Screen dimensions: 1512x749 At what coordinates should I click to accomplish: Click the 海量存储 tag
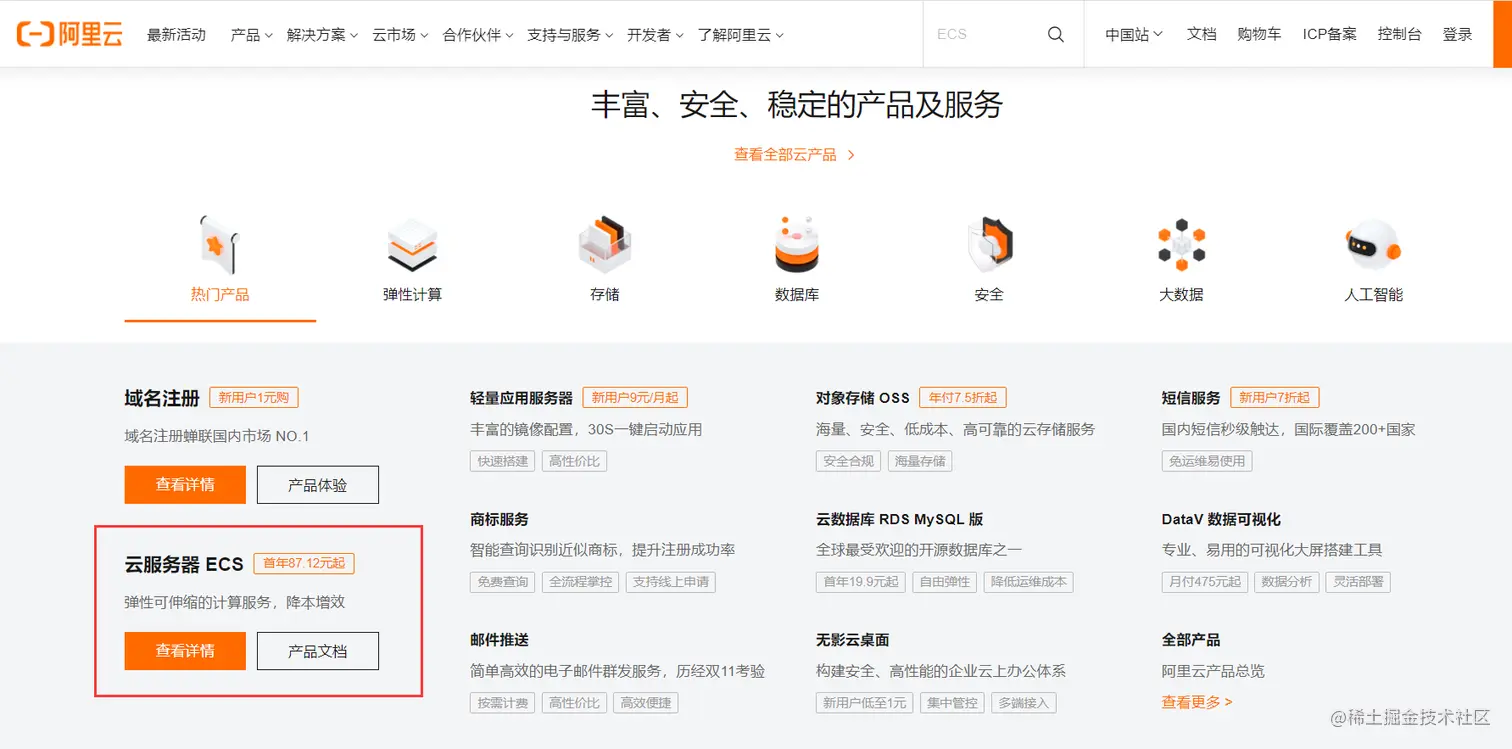[920, 461]
